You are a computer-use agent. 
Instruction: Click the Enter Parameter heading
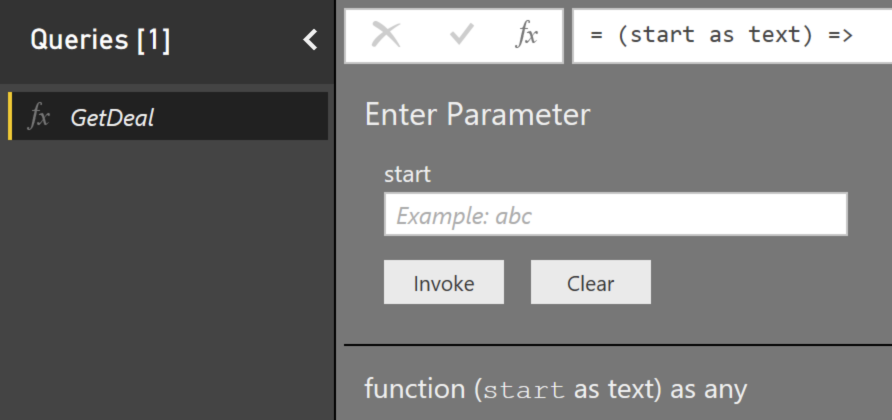(x=477, y=115)
